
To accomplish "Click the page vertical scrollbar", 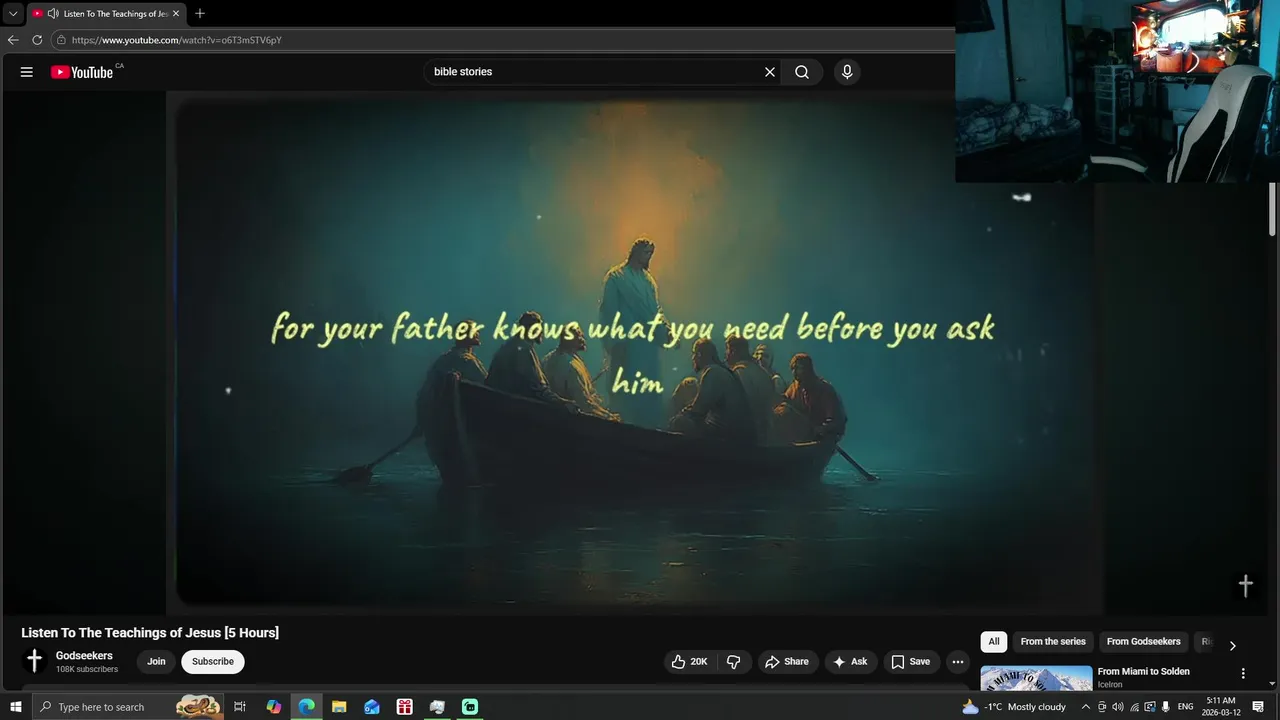I will click(1273, 210).
